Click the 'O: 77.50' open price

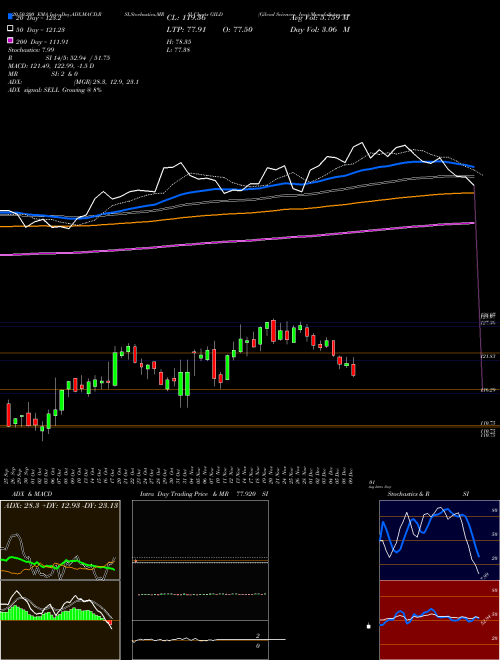pyautogui.click(x=237, y=29)
